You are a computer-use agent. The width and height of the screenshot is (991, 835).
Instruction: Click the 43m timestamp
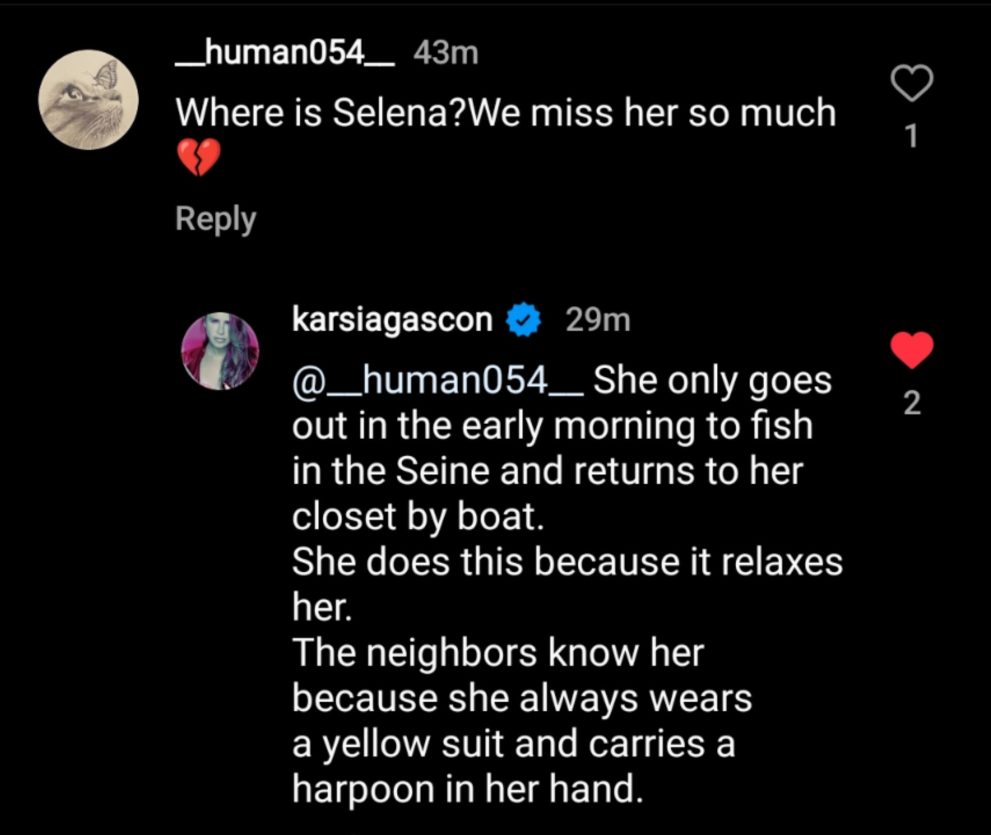[x=445, y=53]
